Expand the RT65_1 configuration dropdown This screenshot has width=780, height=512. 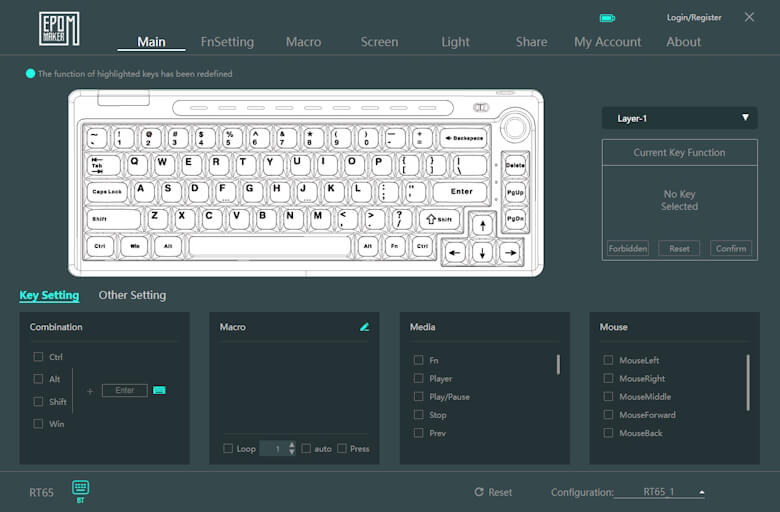pyautogui.click(x=701, y=492)
